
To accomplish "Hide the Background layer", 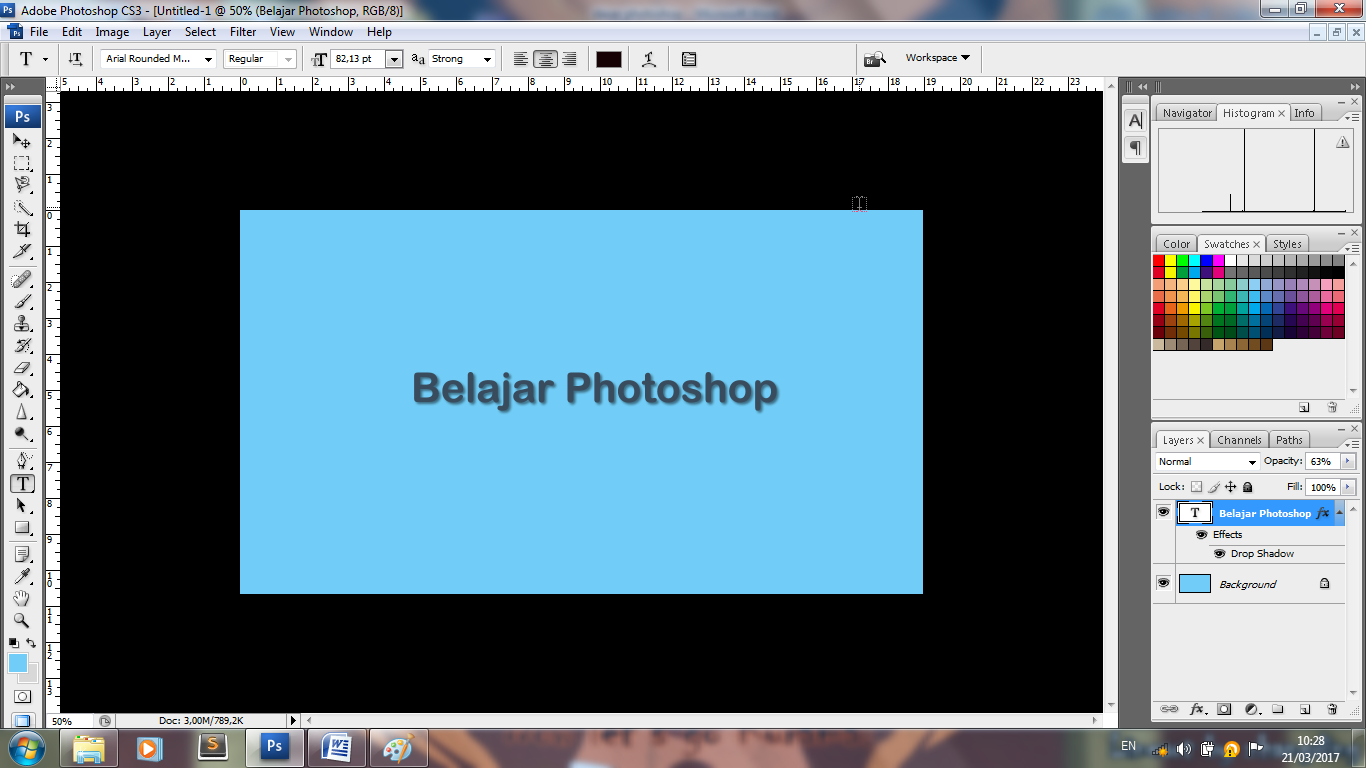I will click(1163, 583).
